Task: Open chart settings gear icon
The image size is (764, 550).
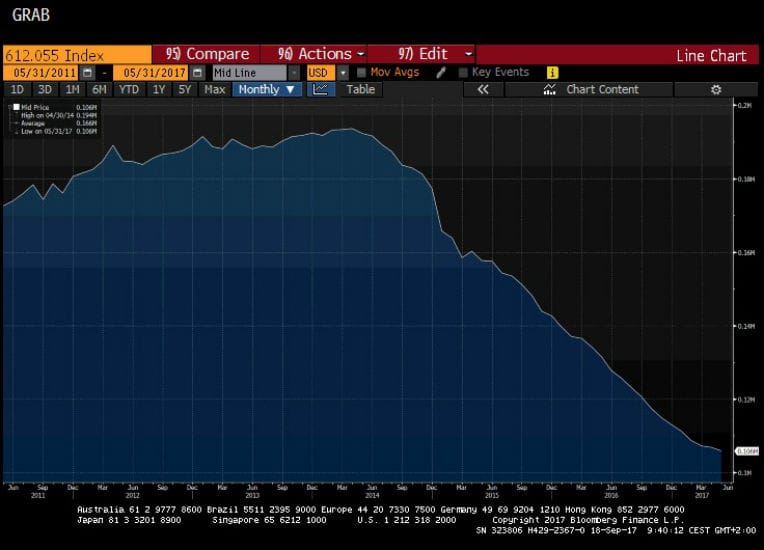Action: tap(715, 90)
